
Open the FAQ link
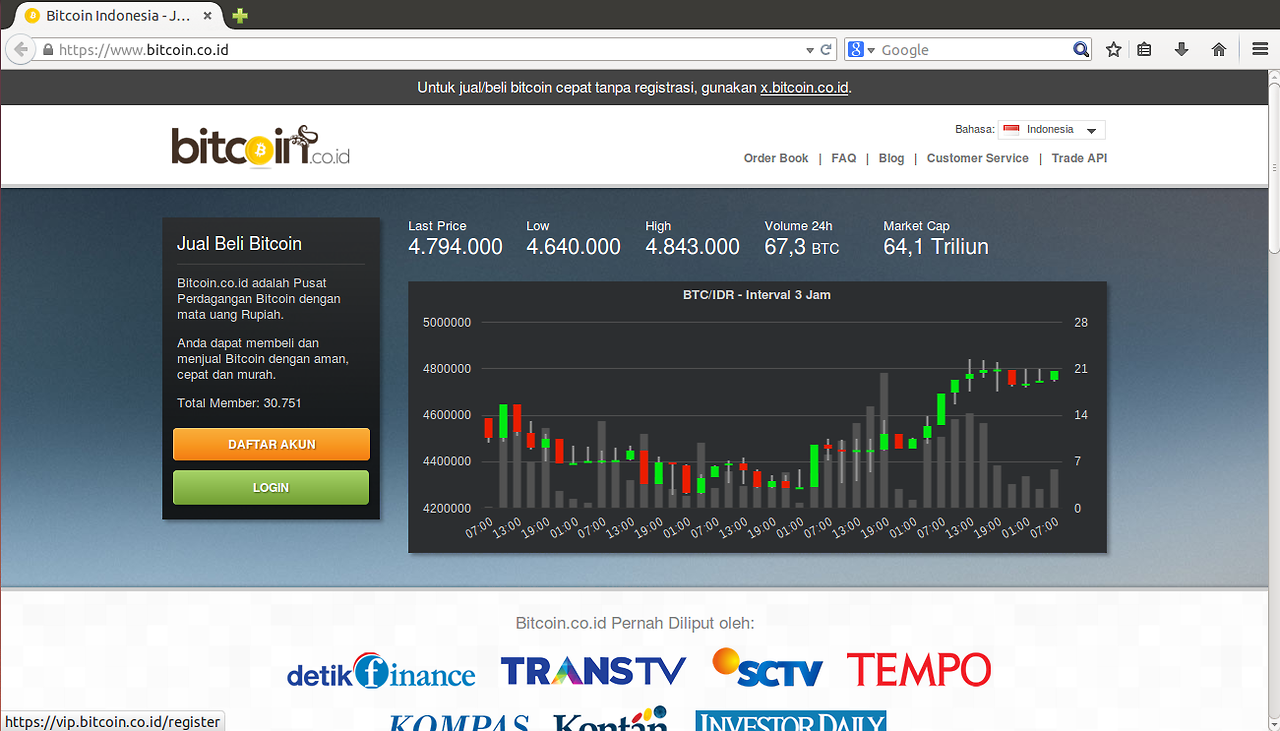tap(844, 158)
